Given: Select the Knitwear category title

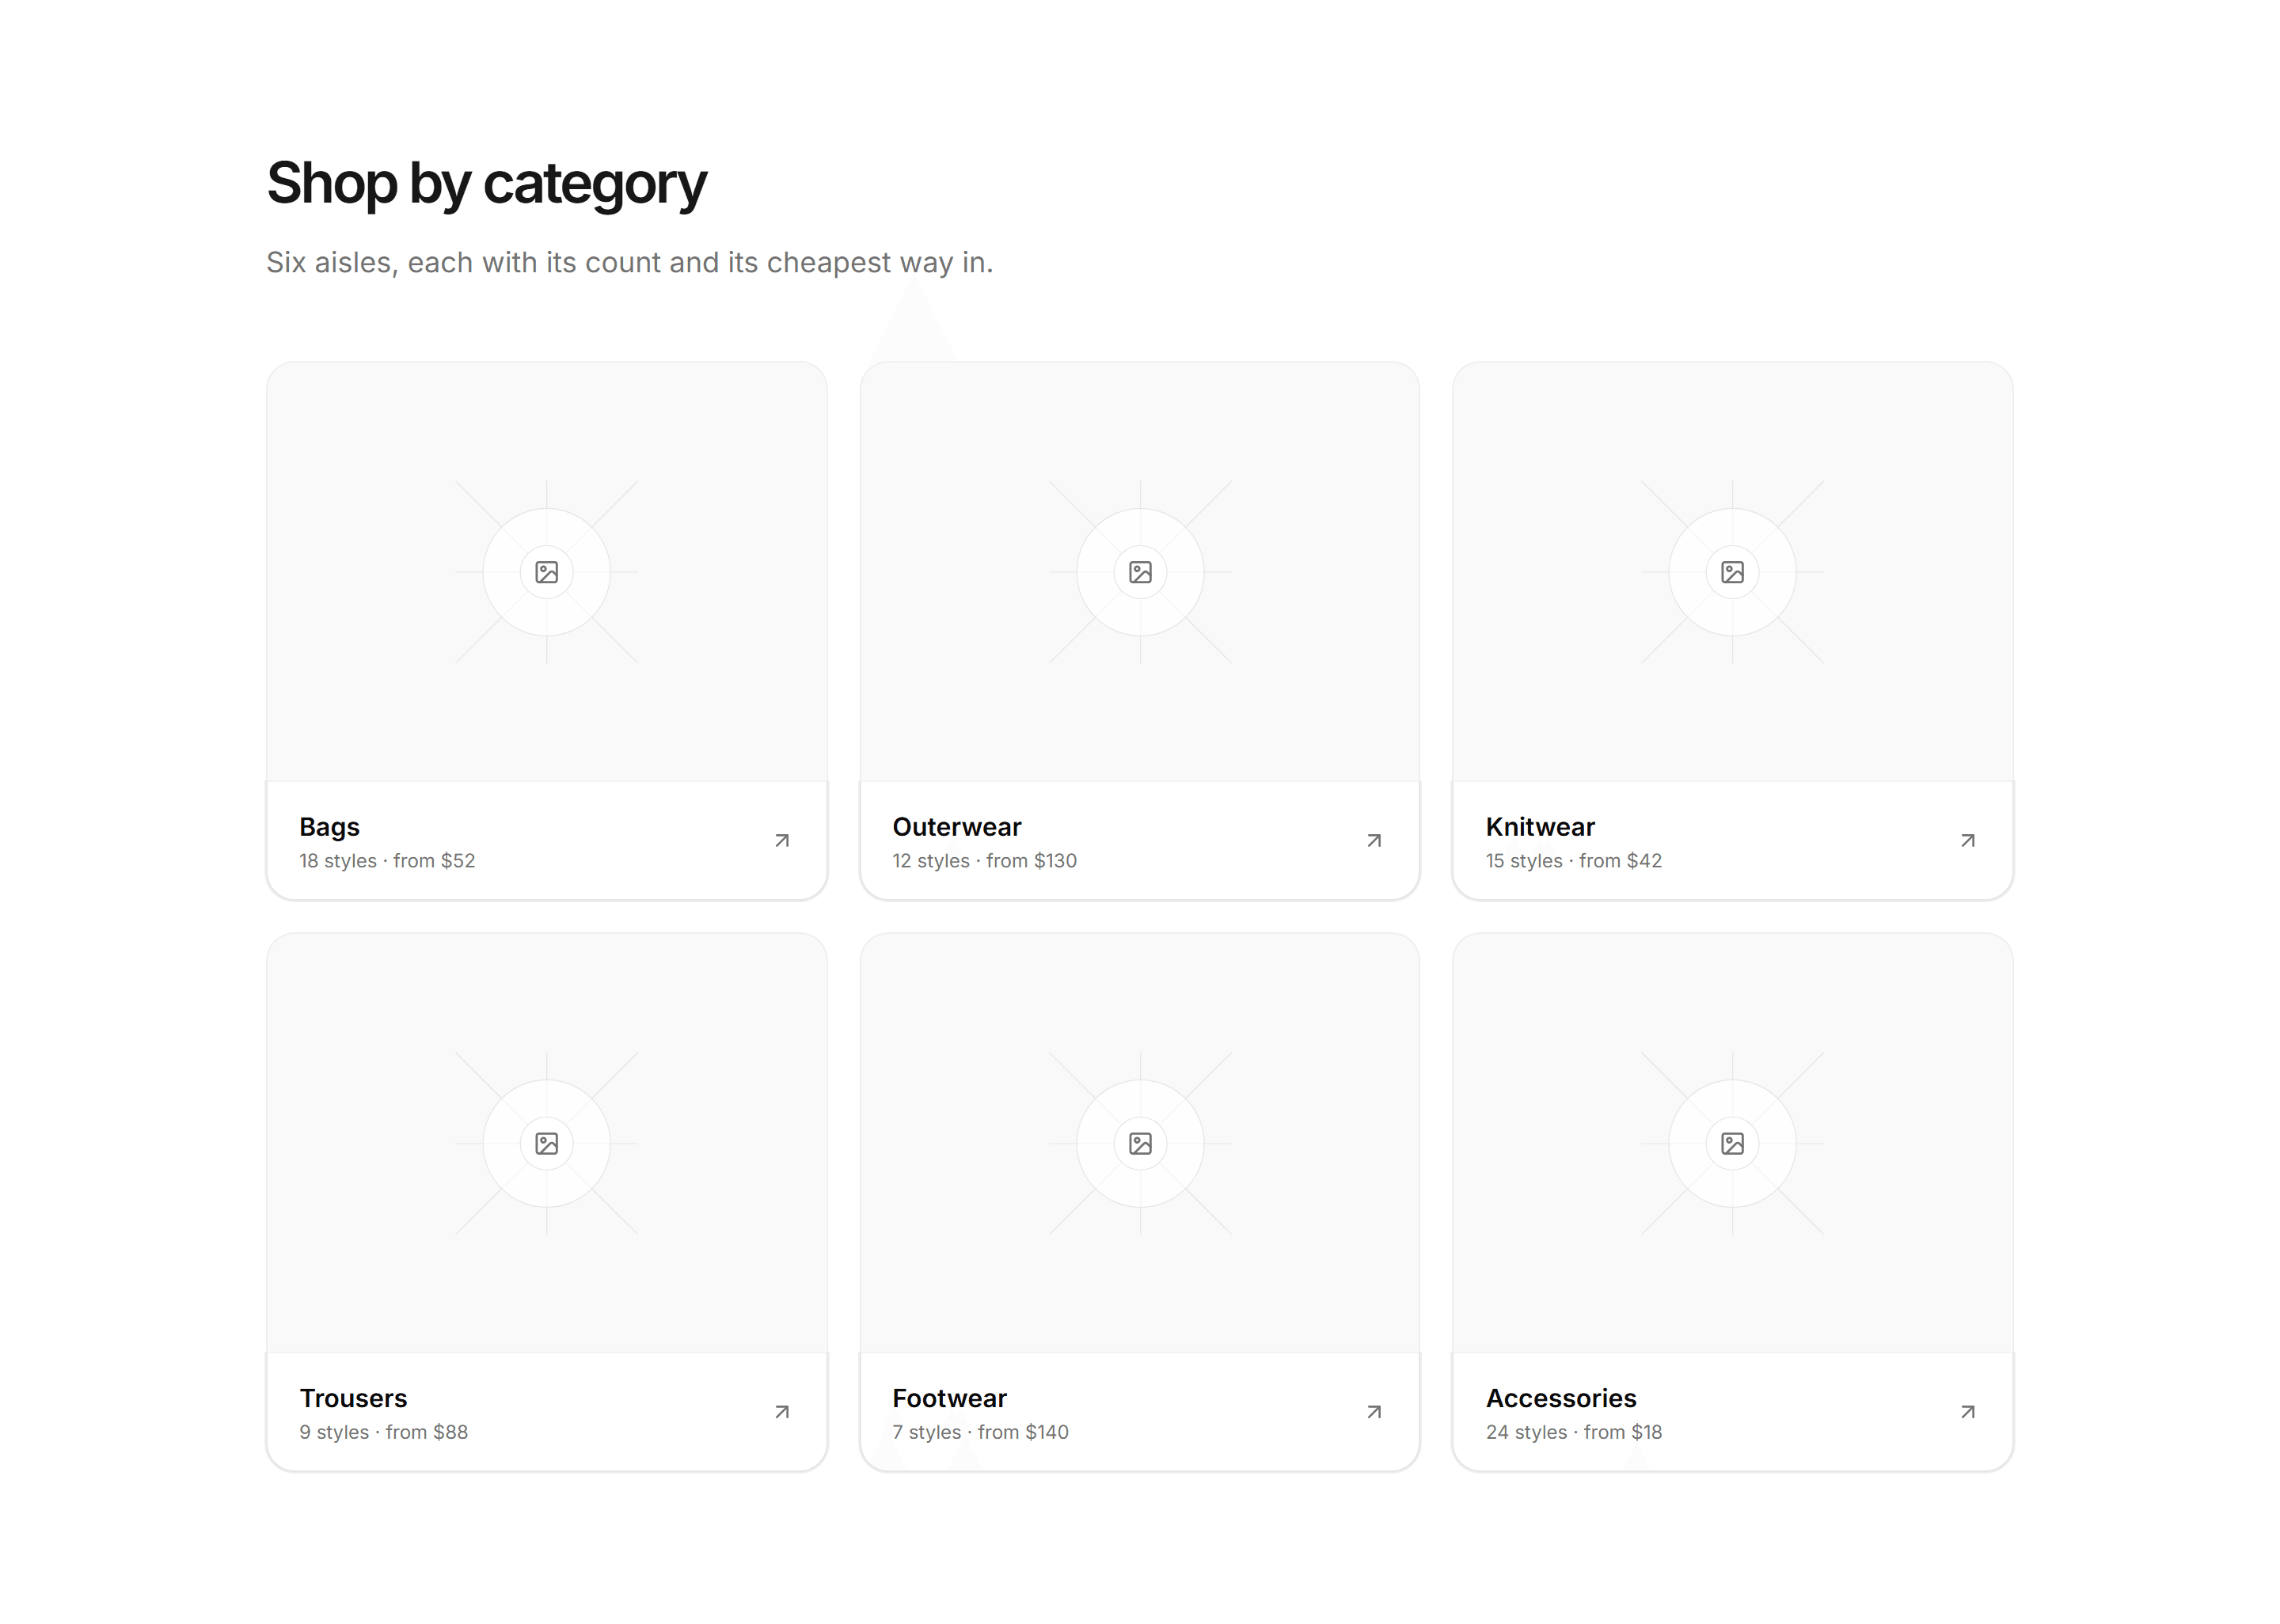Looking at the screenshot, I should click(1540, 827).
